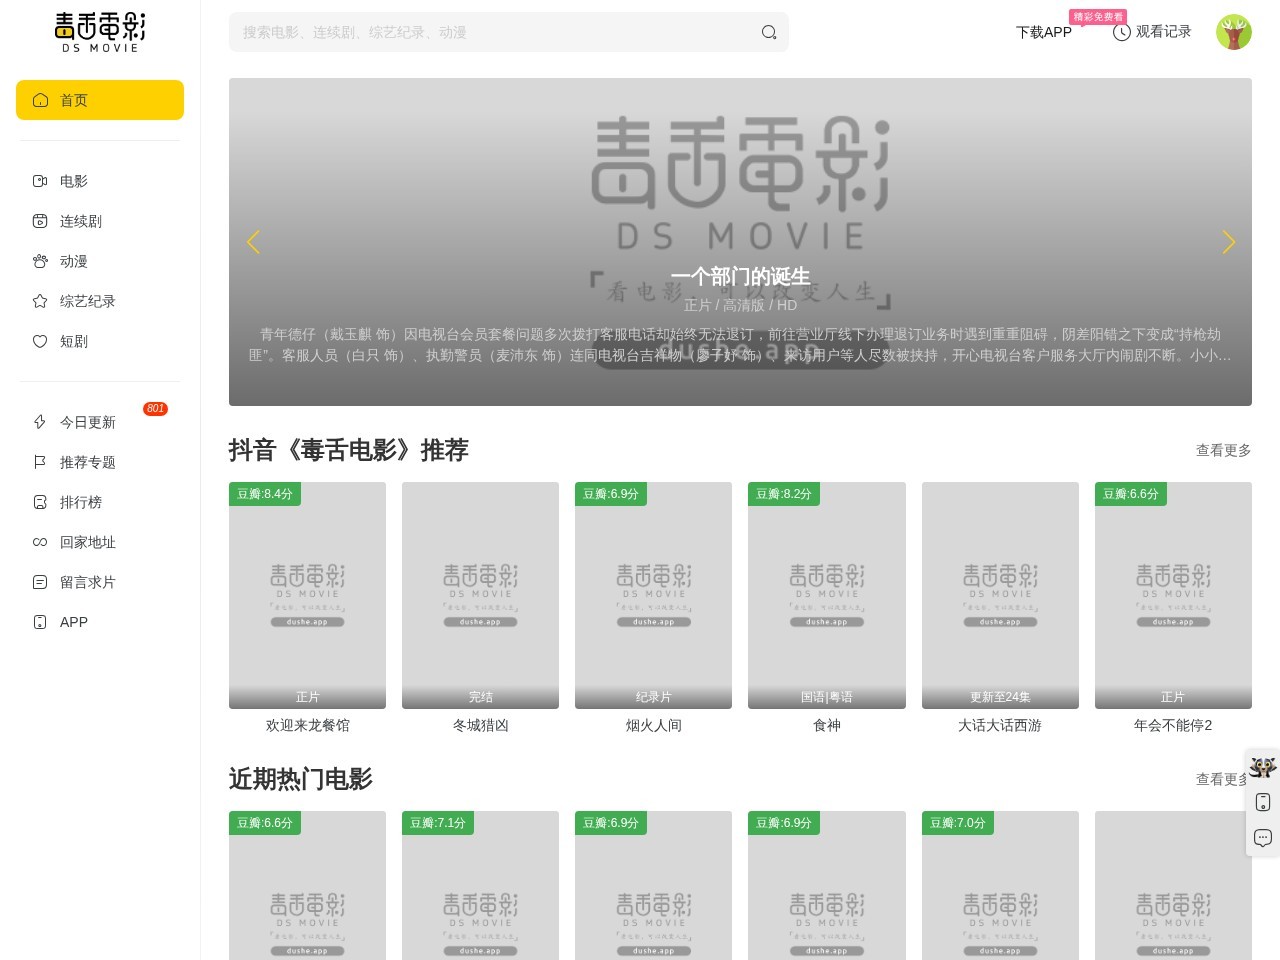Click the DS Movie logo

[100, 32]
